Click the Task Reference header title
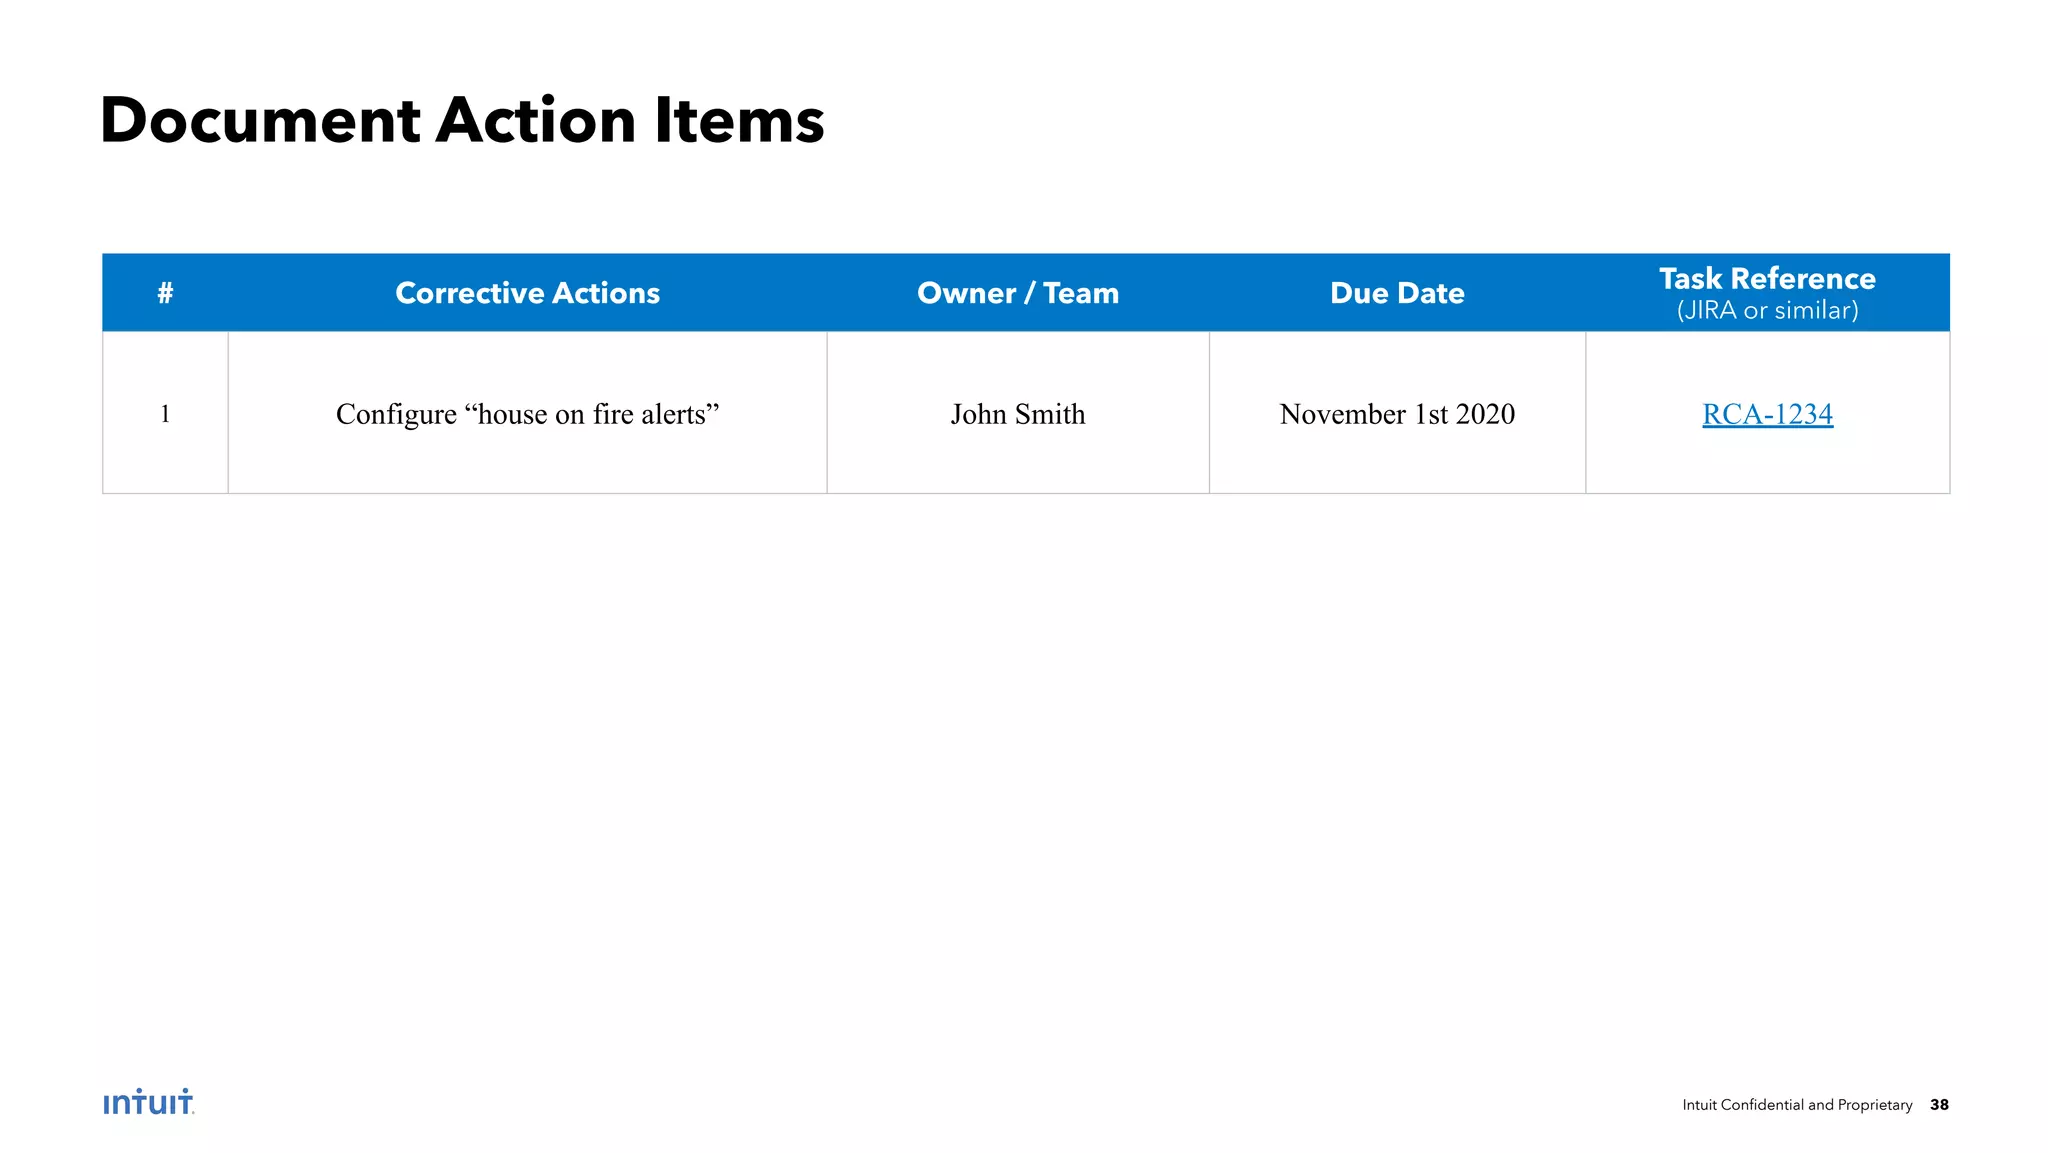This screenshot has width=2048, height=1153. tap(1767, 279)
